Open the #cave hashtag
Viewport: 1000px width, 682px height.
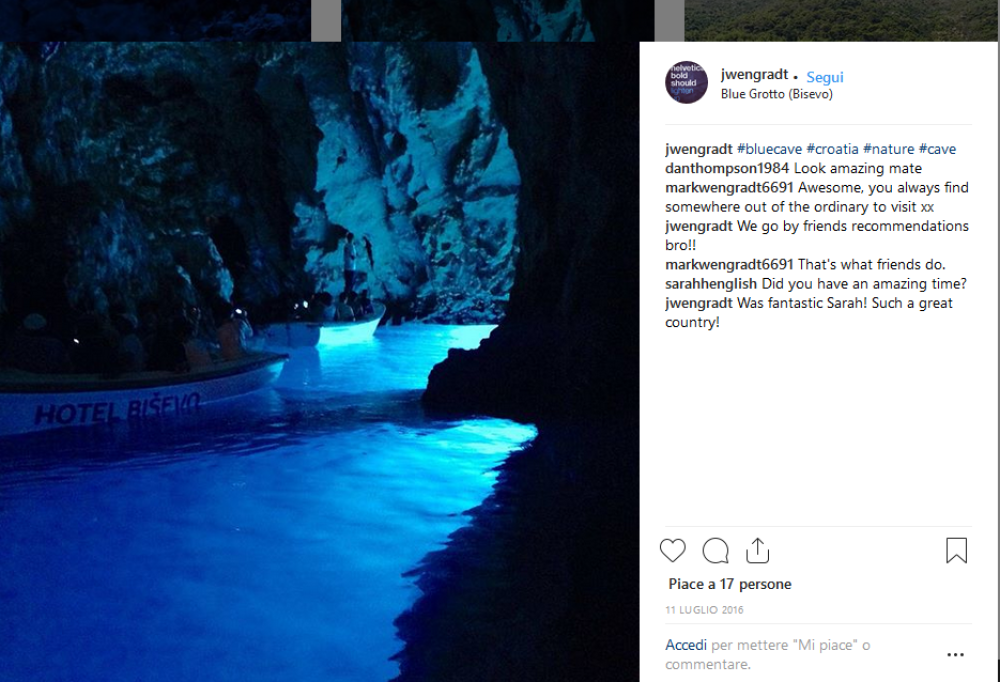(937, 149)
